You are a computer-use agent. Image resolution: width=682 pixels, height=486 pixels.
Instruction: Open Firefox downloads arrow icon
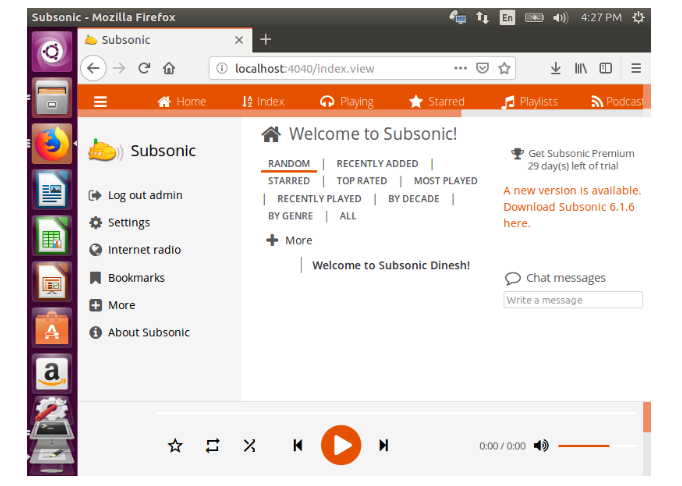pos(555,68)
